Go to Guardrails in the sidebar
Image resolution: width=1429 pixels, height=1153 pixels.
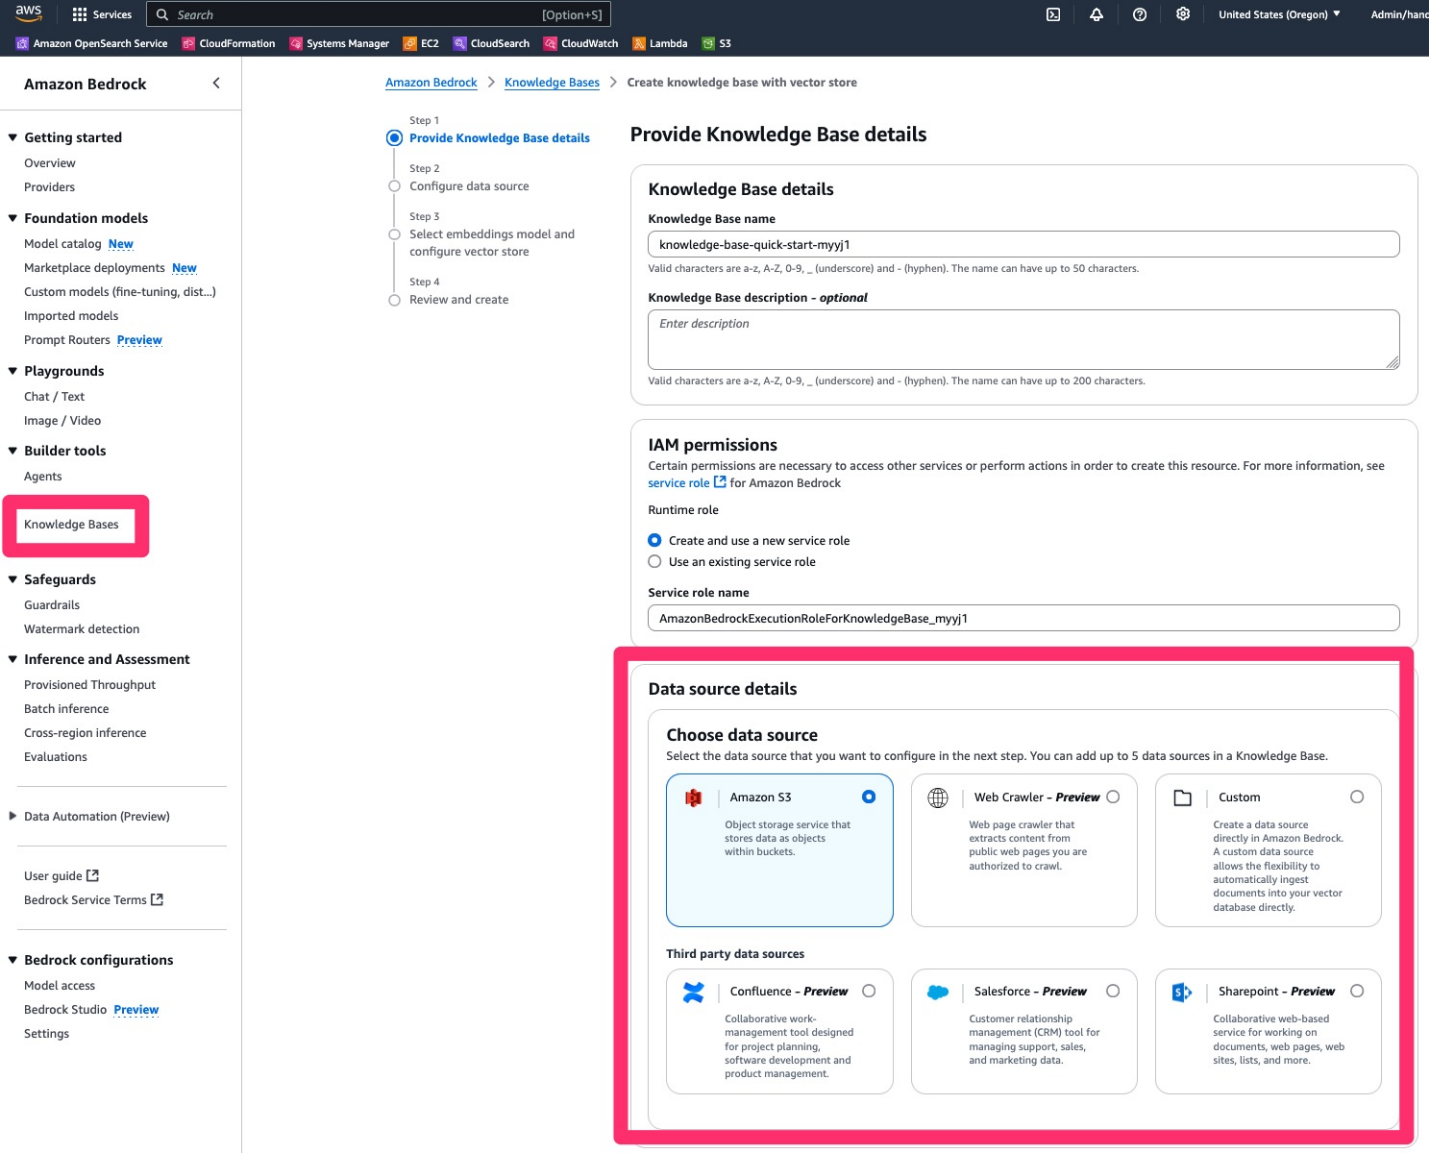[52, 605]
